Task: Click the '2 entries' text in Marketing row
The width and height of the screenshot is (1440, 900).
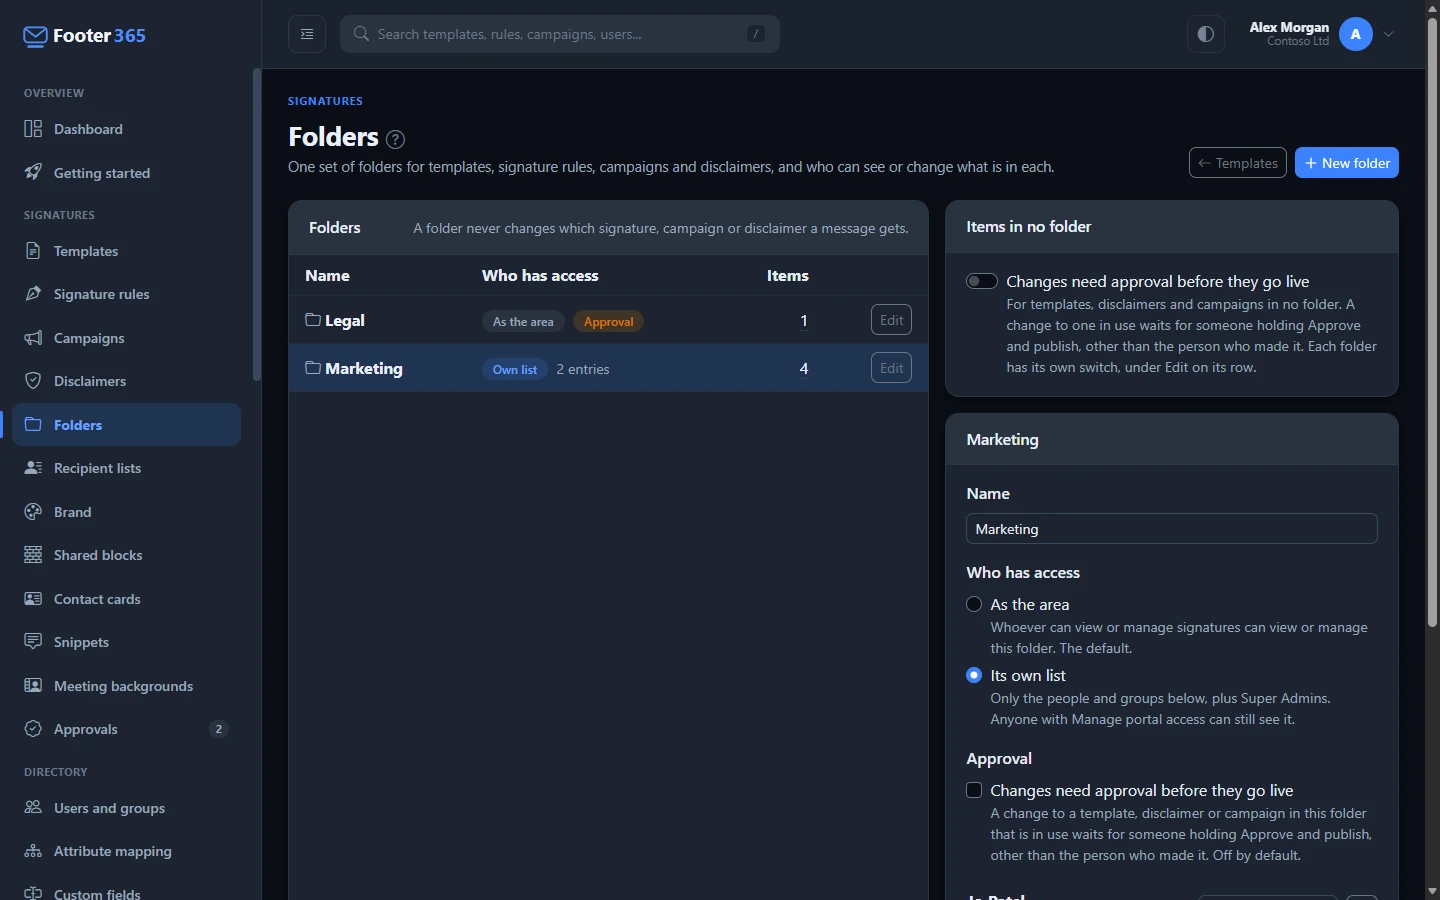Action: (583, 369)
